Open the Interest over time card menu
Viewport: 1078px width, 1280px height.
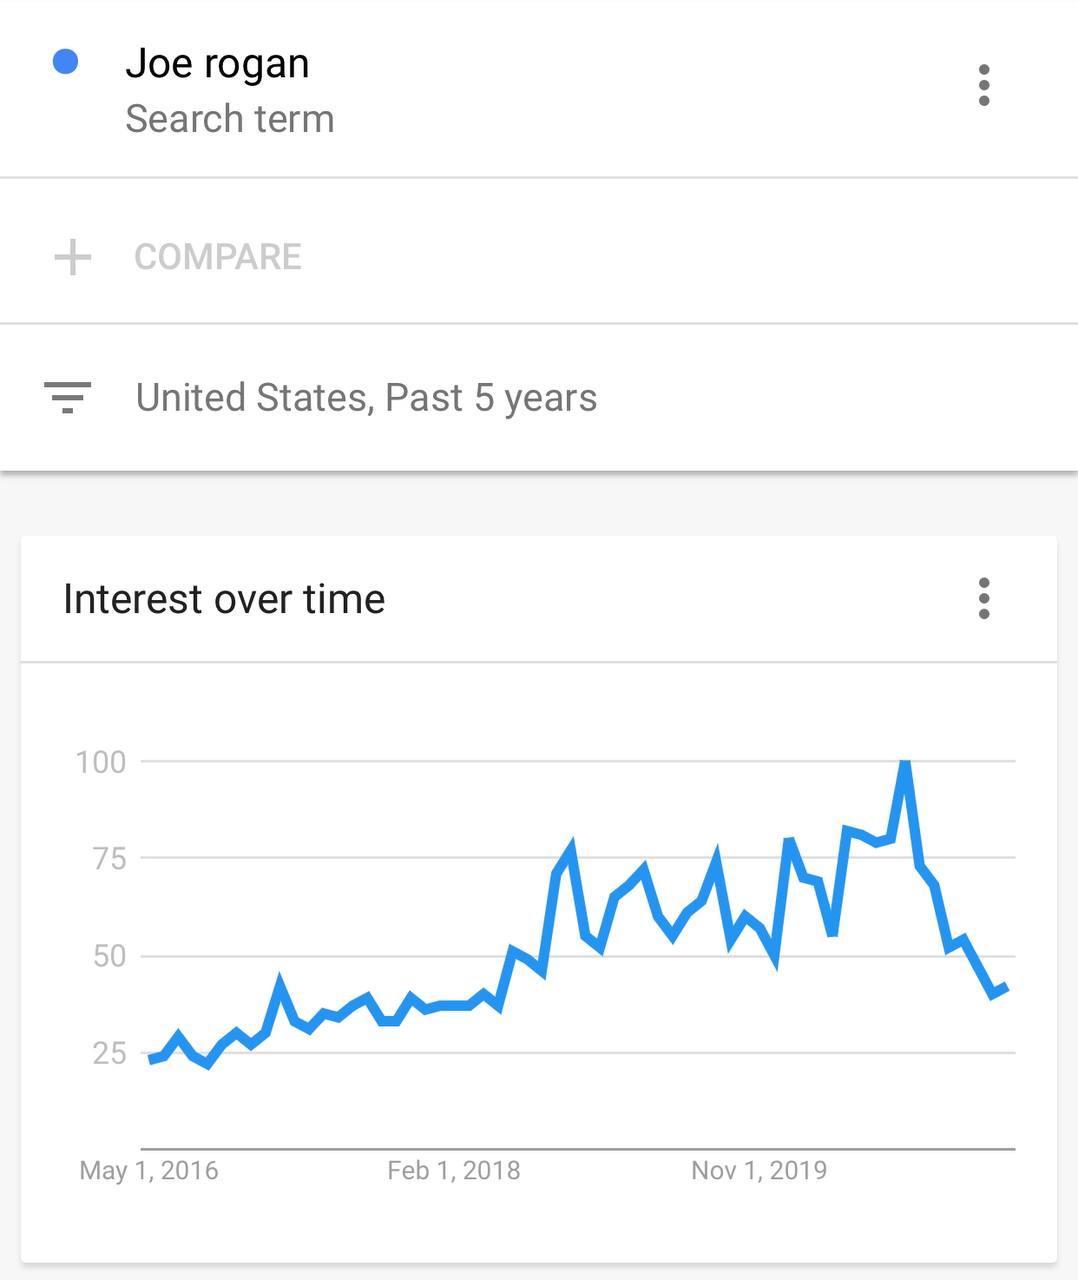click(984, 599)
